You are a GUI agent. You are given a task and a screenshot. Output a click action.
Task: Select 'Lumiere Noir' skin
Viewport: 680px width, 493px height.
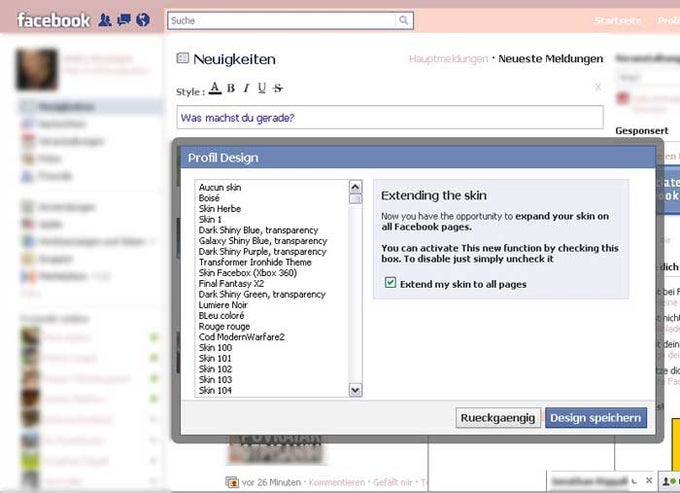[x=223, y=305]
